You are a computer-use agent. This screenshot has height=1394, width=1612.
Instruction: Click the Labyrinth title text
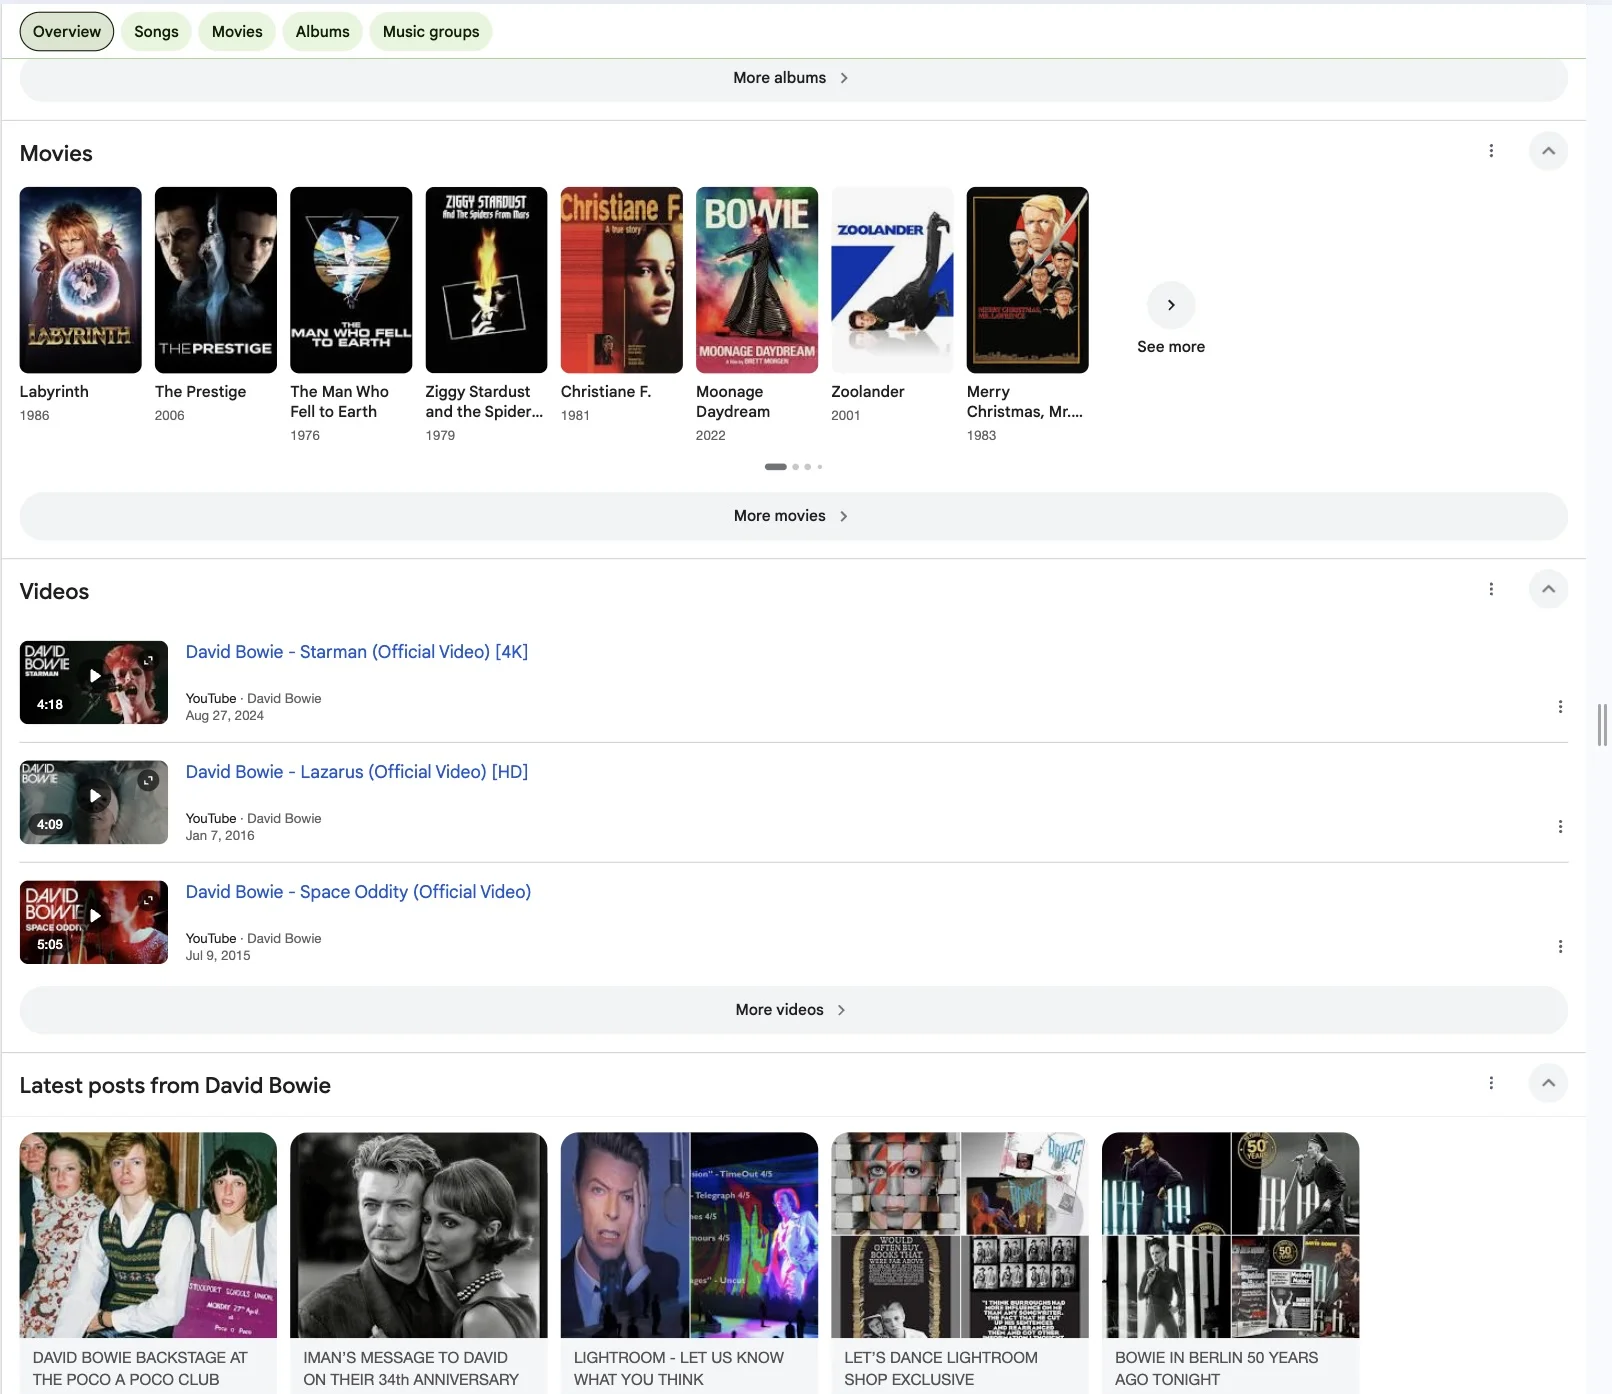54,392
